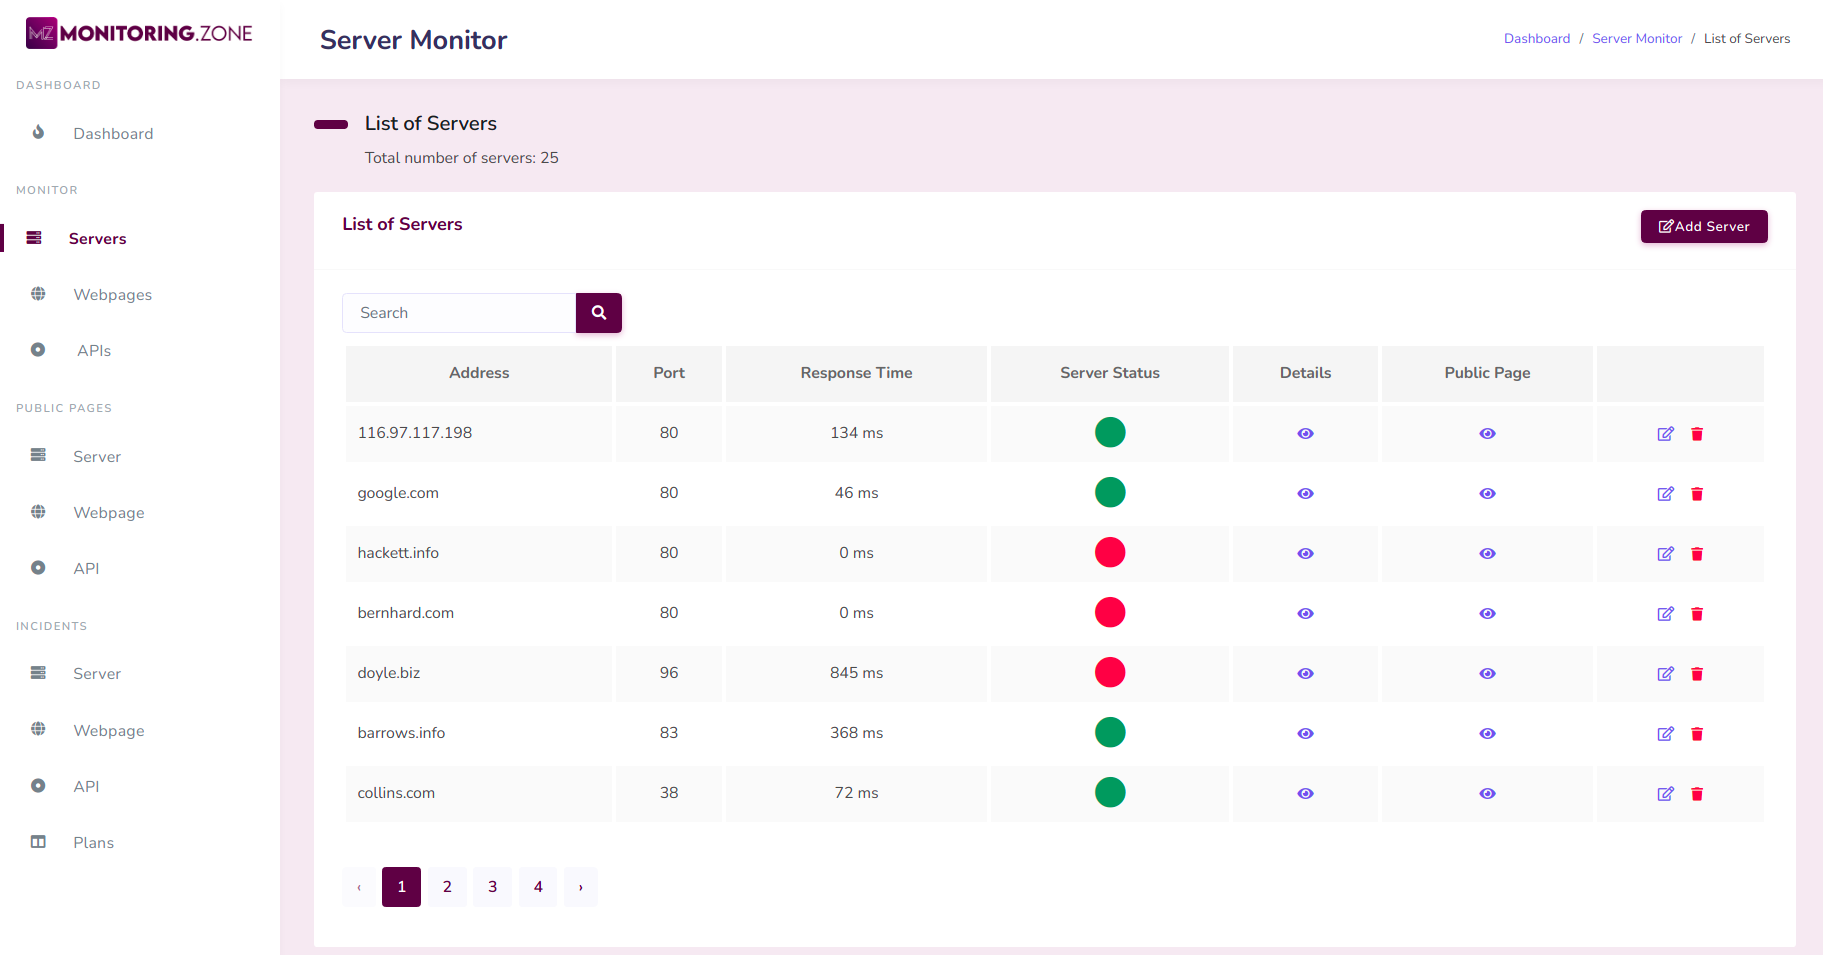The image size is (1823, 955).
Task: Delete the collins.com server row
Action: [1697, 794]
